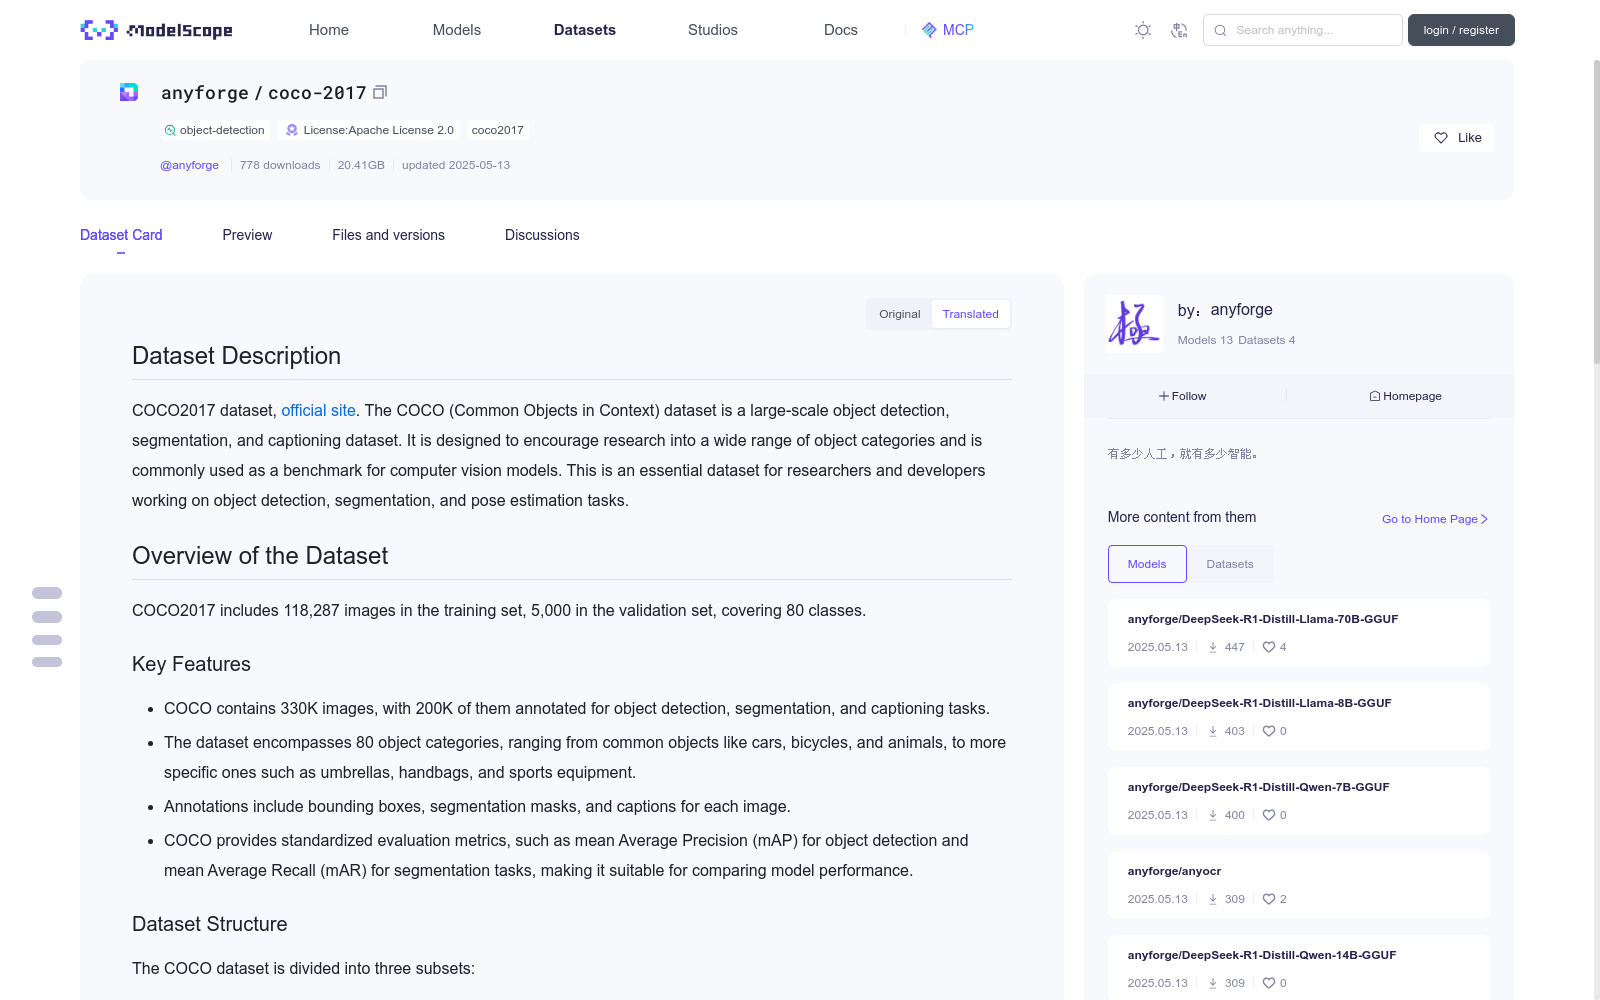The height and width of the screenshot is (1000, 1600).
Task: Click heart icon on Qwen-14B-GGUF card
Action: (x=1269, y=983)
